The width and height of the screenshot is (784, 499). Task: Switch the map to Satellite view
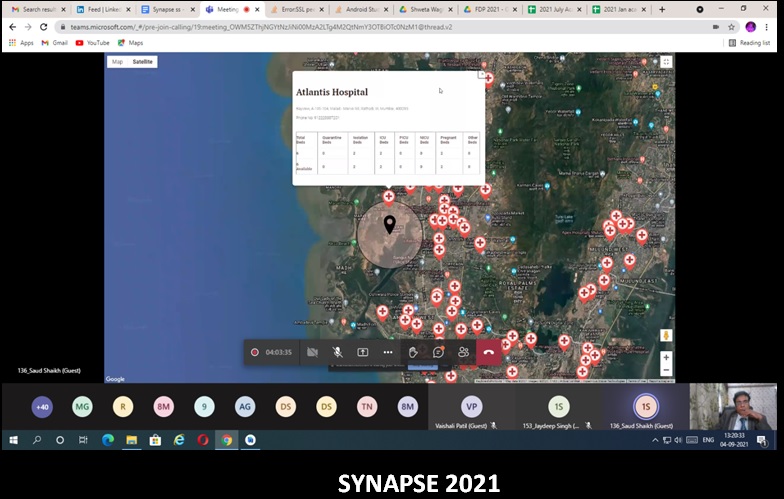click(x=142, y=62)
